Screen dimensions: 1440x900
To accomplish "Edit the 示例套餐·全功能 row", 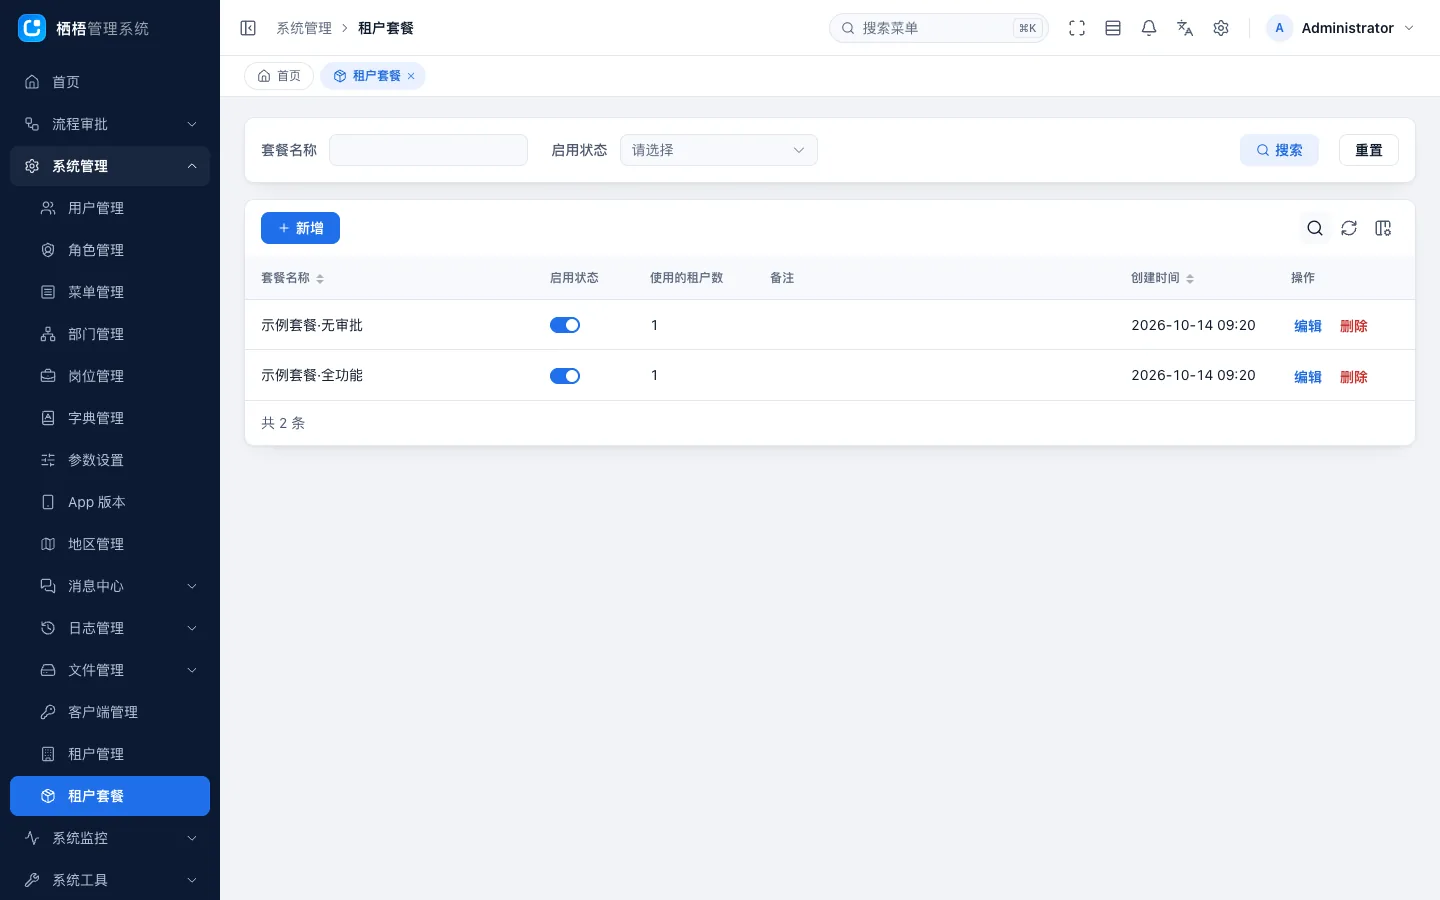I will tap(1308, 377).
